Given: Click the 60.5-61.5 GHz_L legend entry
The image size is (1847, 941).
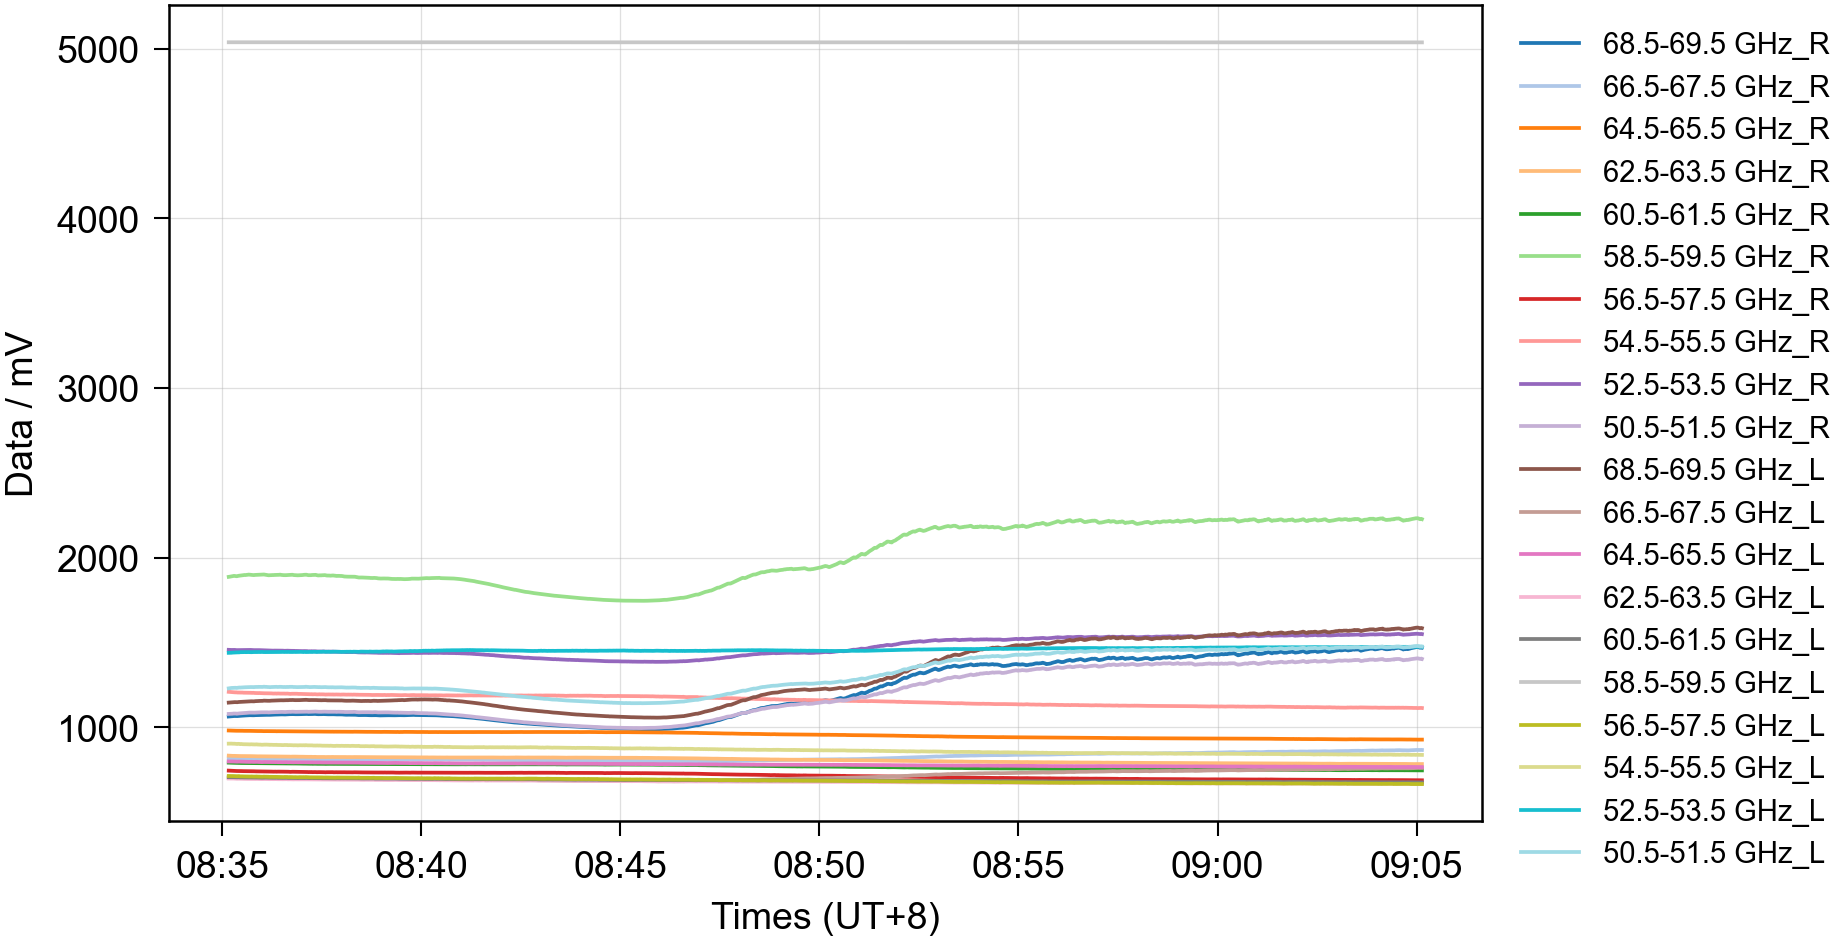Looking at the screenshot, I should [1712, 640].
